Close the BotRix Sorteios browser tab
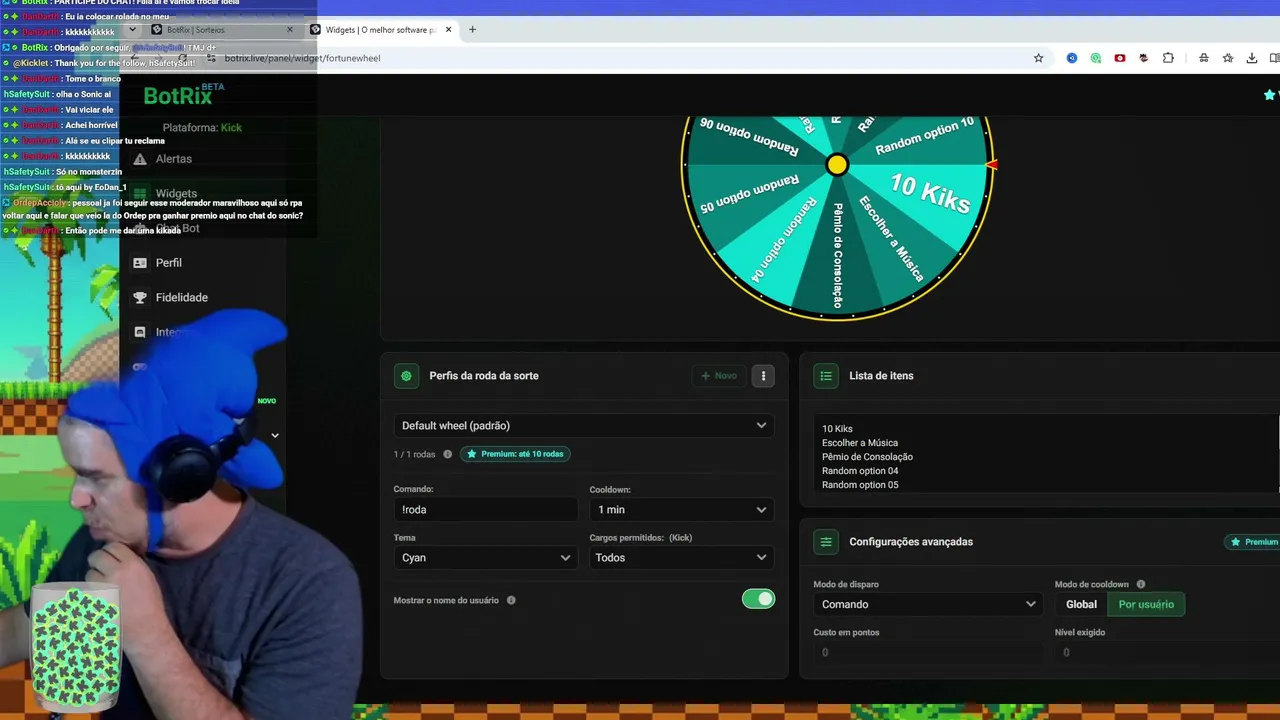Image resolution: width=1280 pixels, height=720 pixels. pos(290,30)
